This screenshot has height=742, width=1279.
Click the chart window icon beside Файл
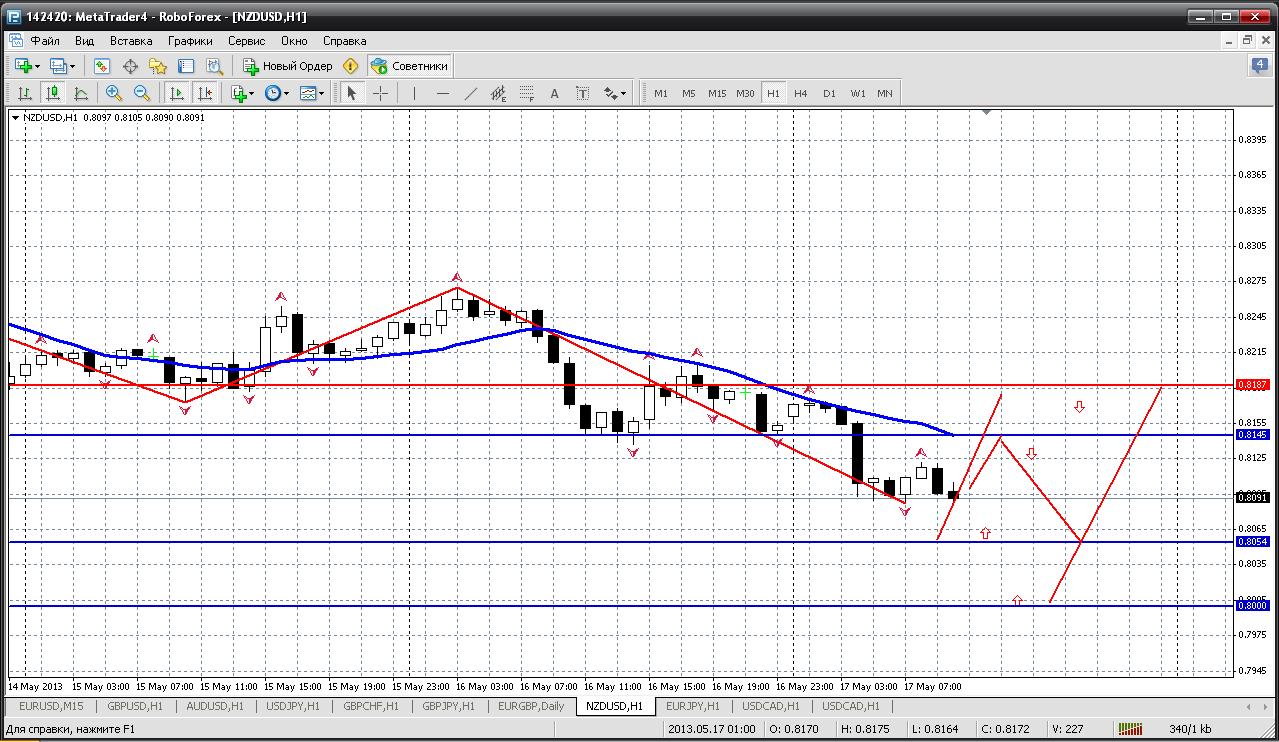15,41
